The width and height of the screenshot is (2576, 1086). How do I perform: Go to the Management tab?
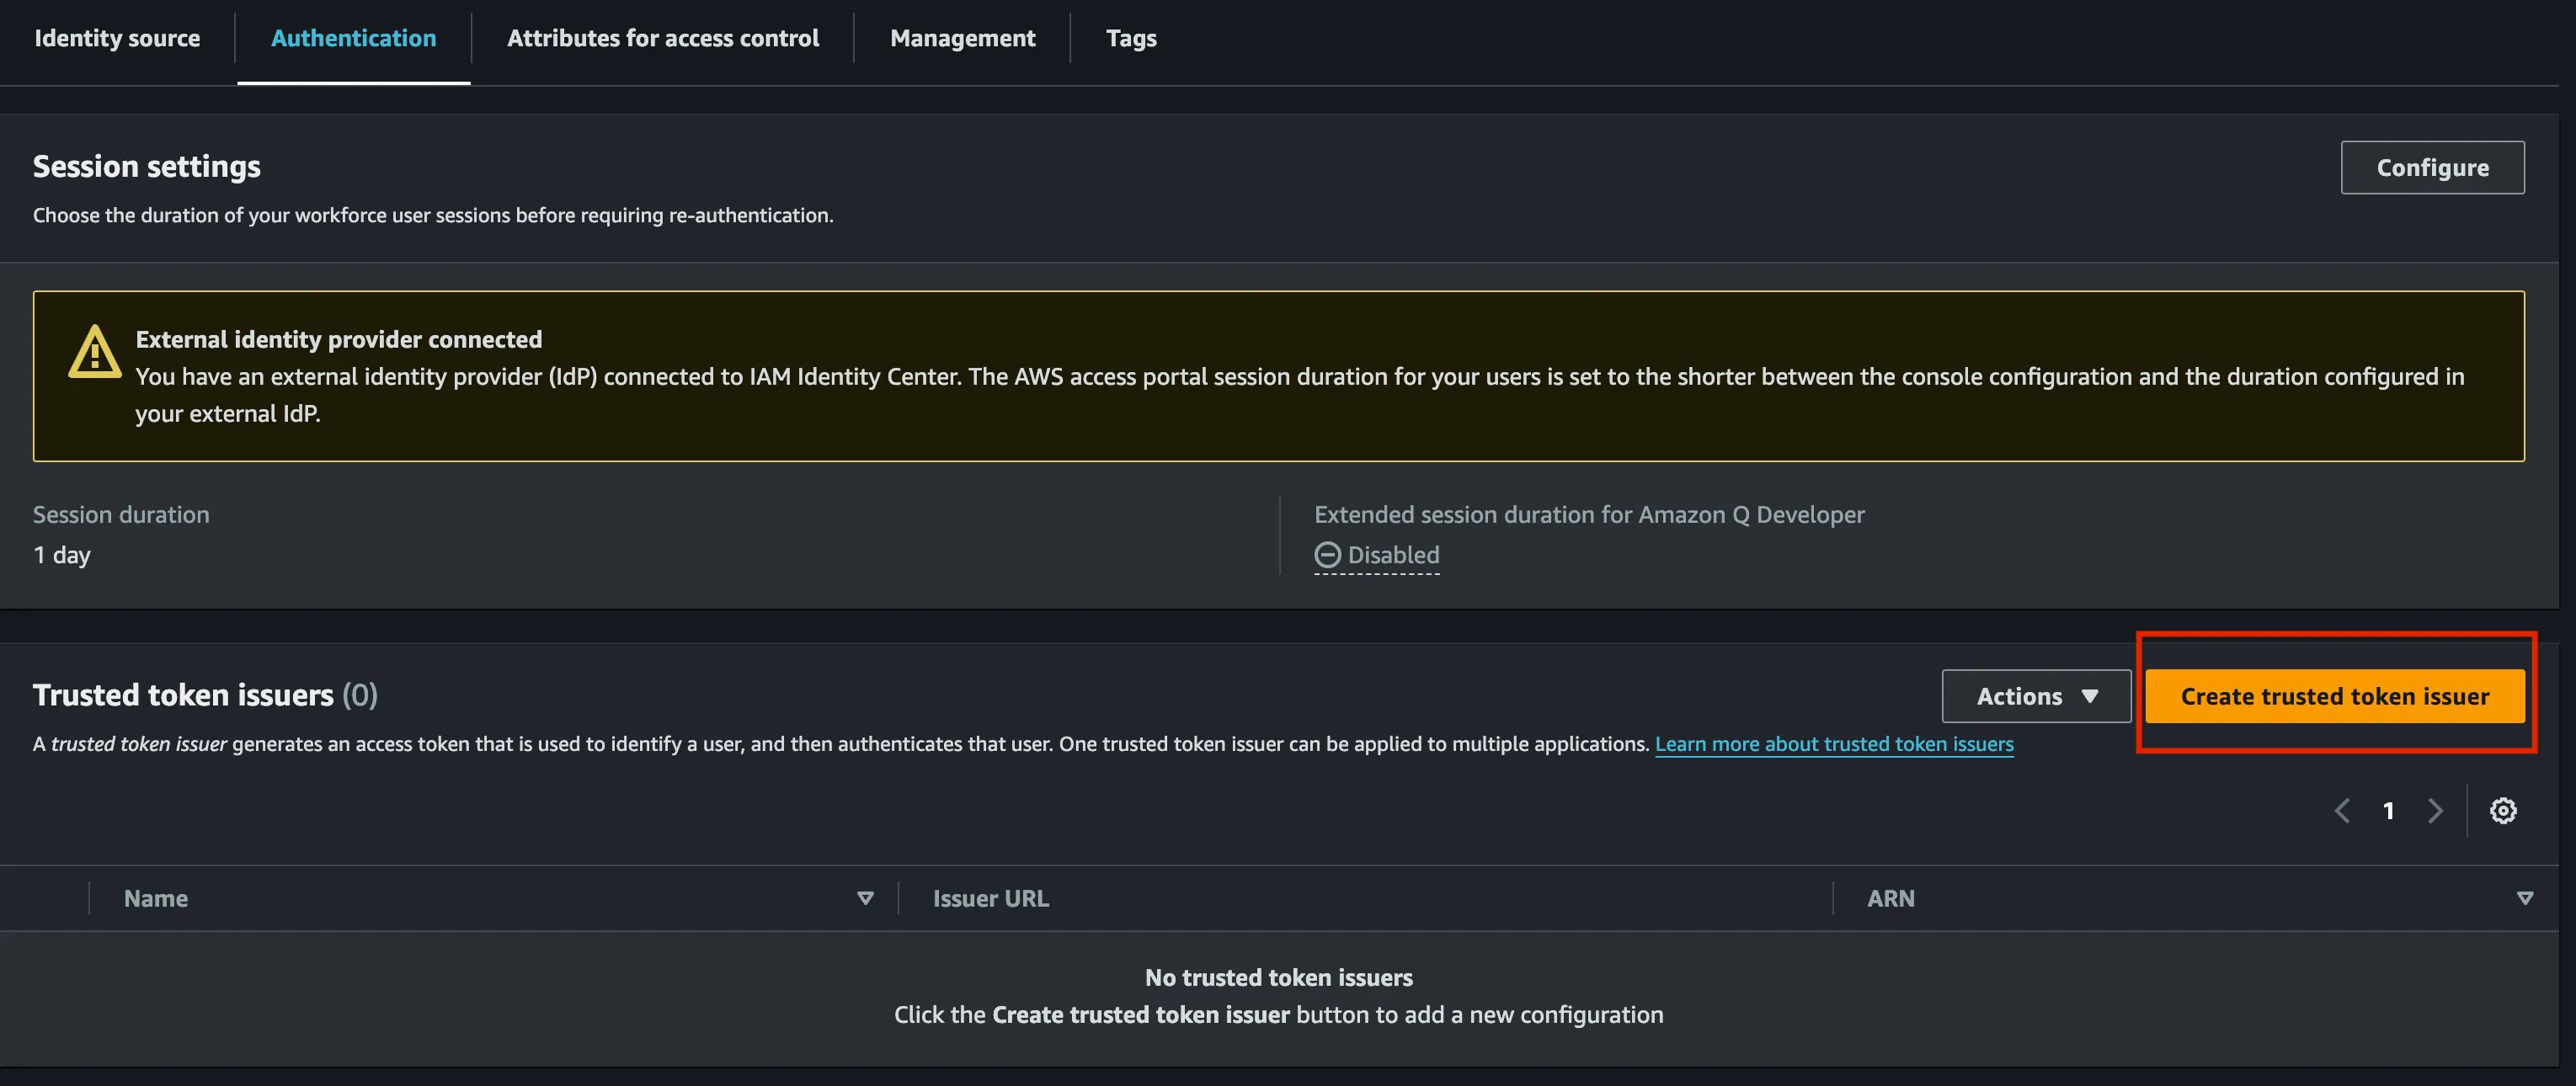click(962, 38)
